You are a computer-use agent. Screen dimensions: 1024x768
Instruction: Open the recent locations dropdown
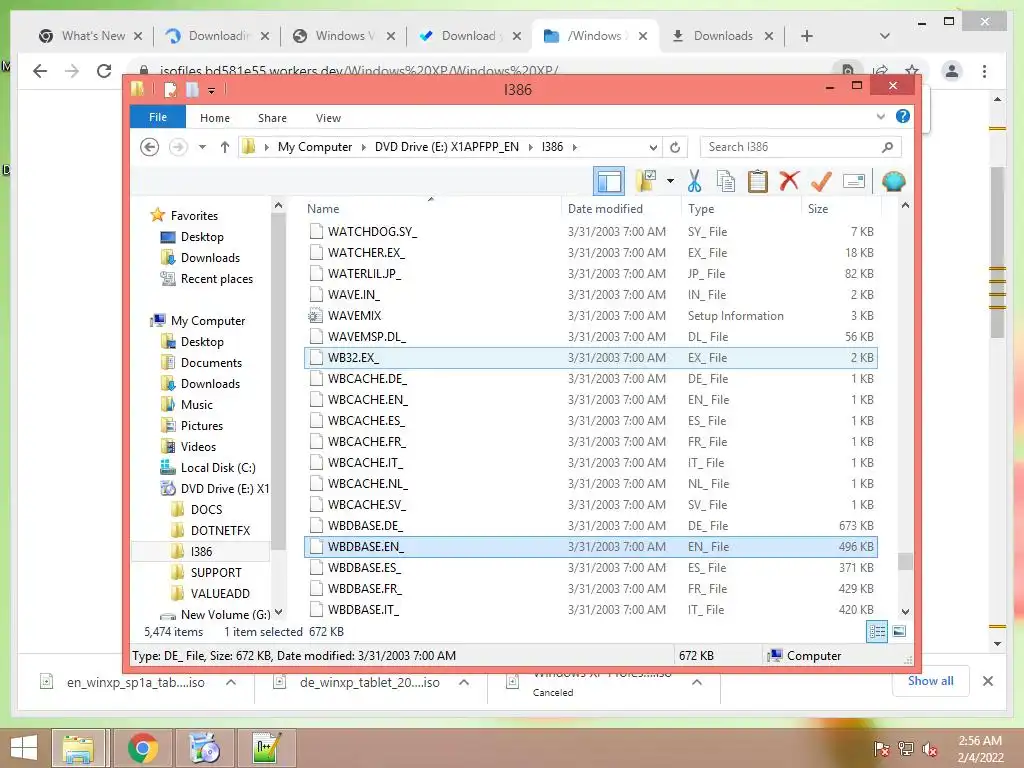pyautogui.click(x=202, y=147)
